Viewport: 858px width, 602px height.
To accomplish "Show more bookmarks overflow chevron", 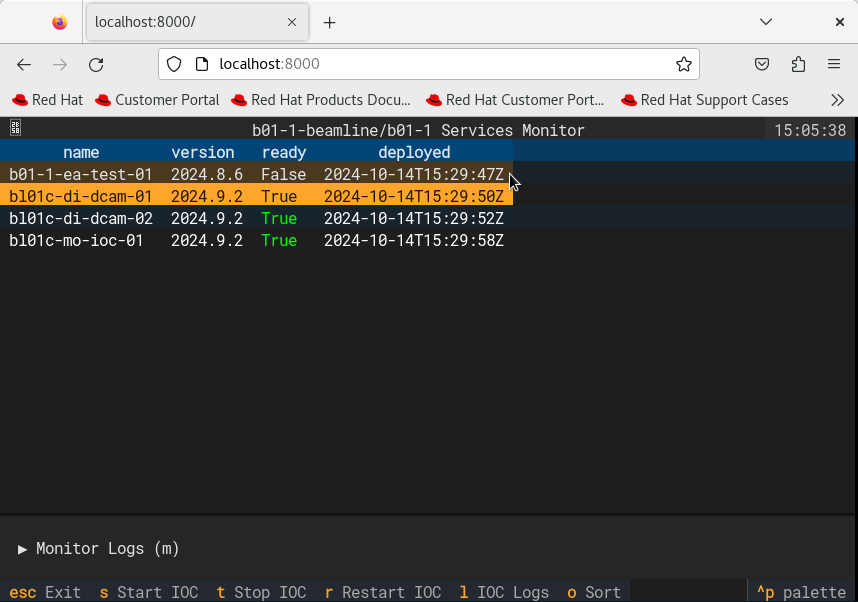I will (837, 100).
